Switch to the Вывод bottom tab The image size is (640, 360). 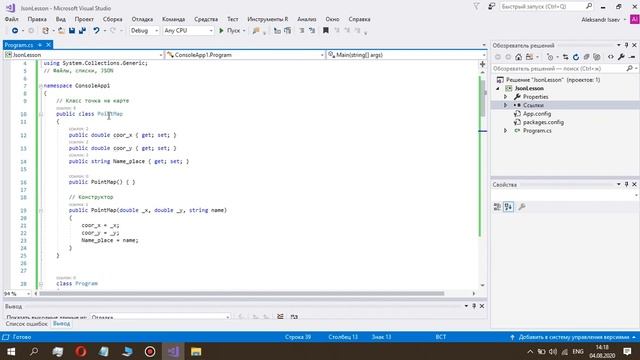click(62, 324)
